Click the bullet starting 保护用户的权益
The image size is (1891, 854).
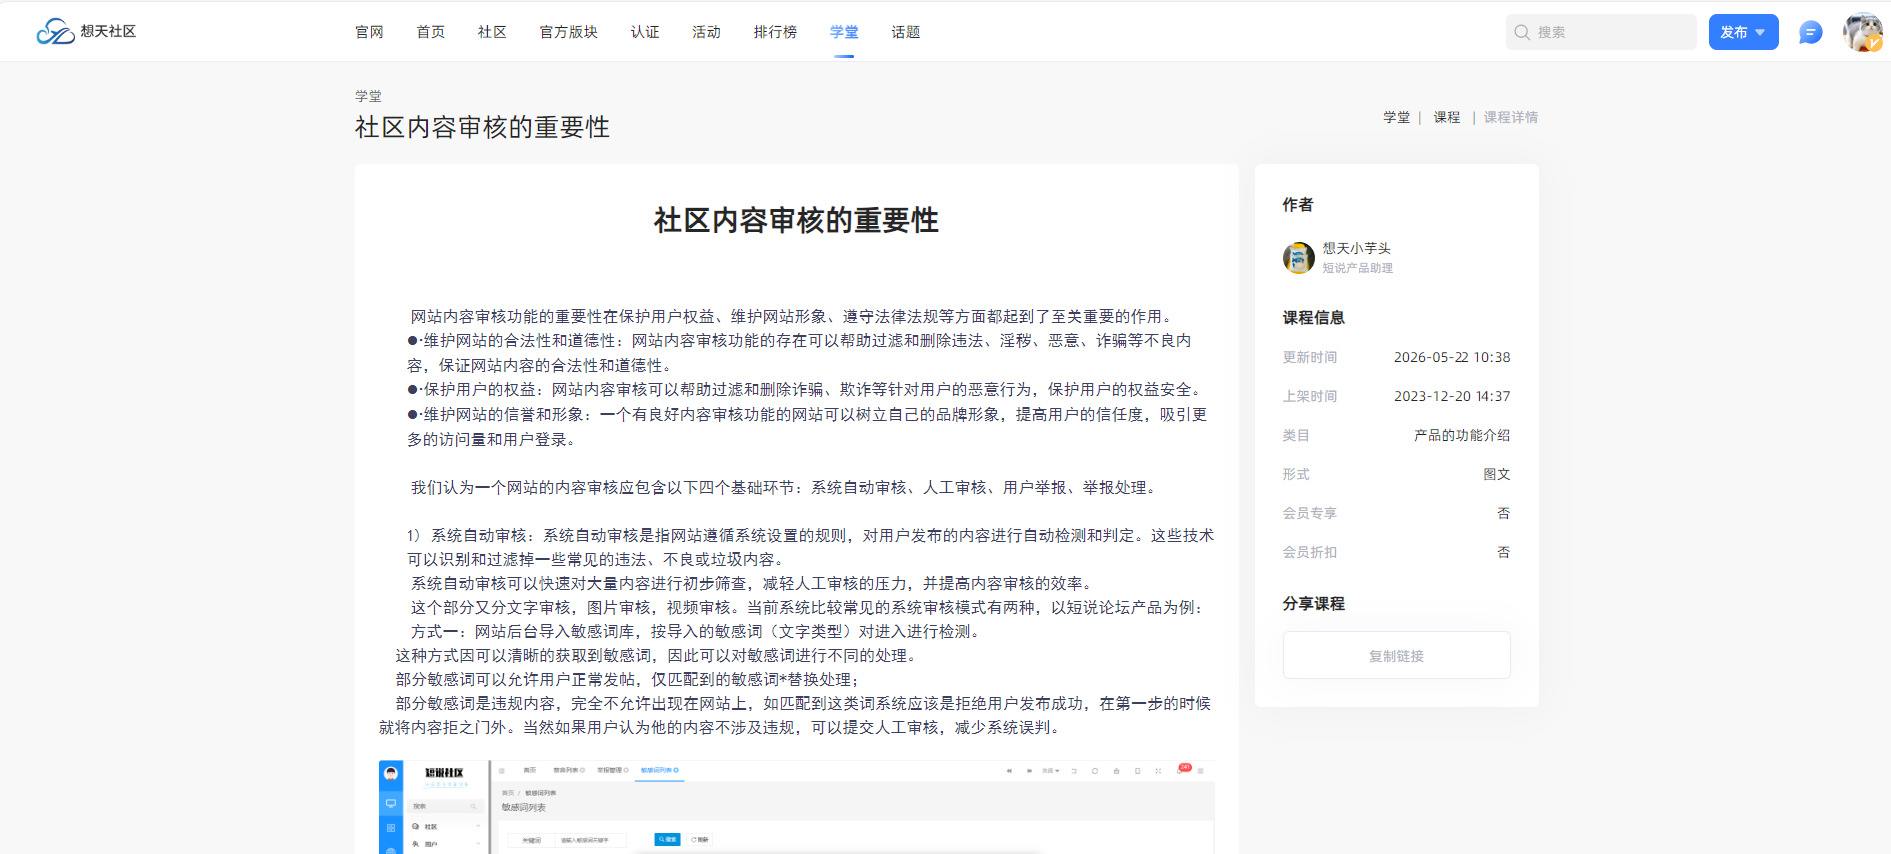[806, 389]
